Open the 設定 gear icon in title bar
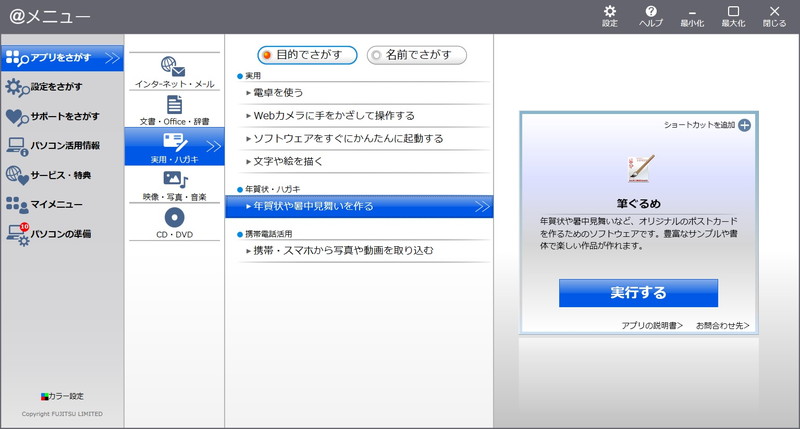The image size is (800, 429). tap(610, 12)
